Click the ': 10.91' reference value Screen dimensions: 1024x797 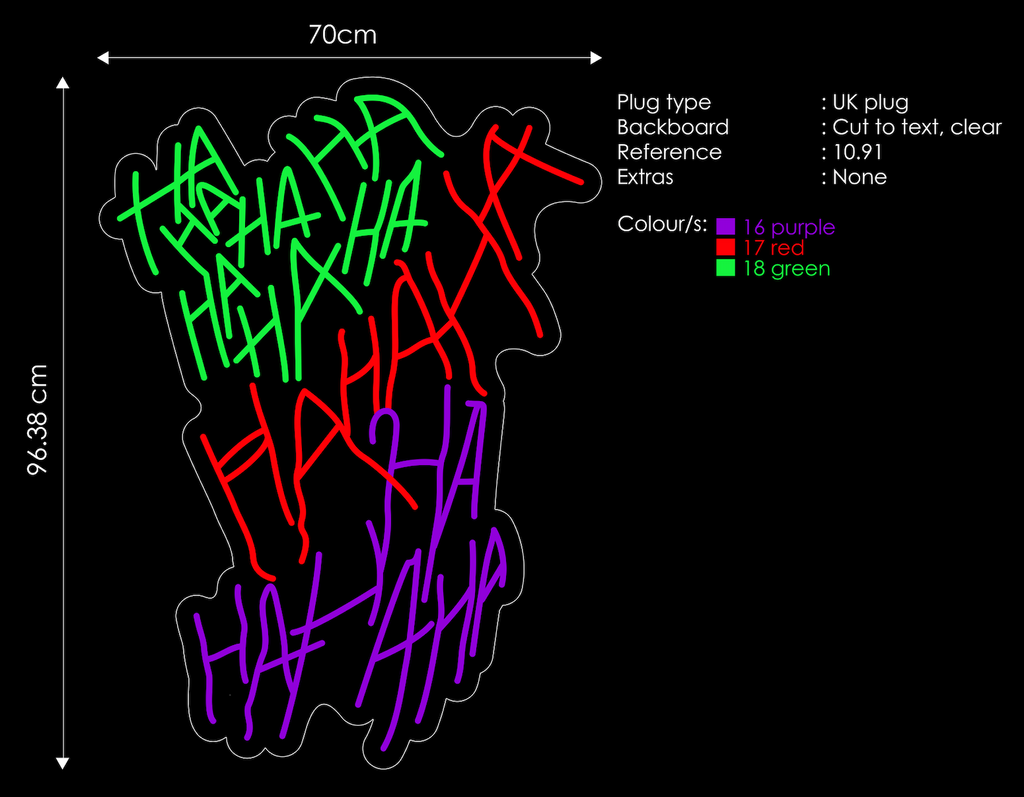pos(852,152)
